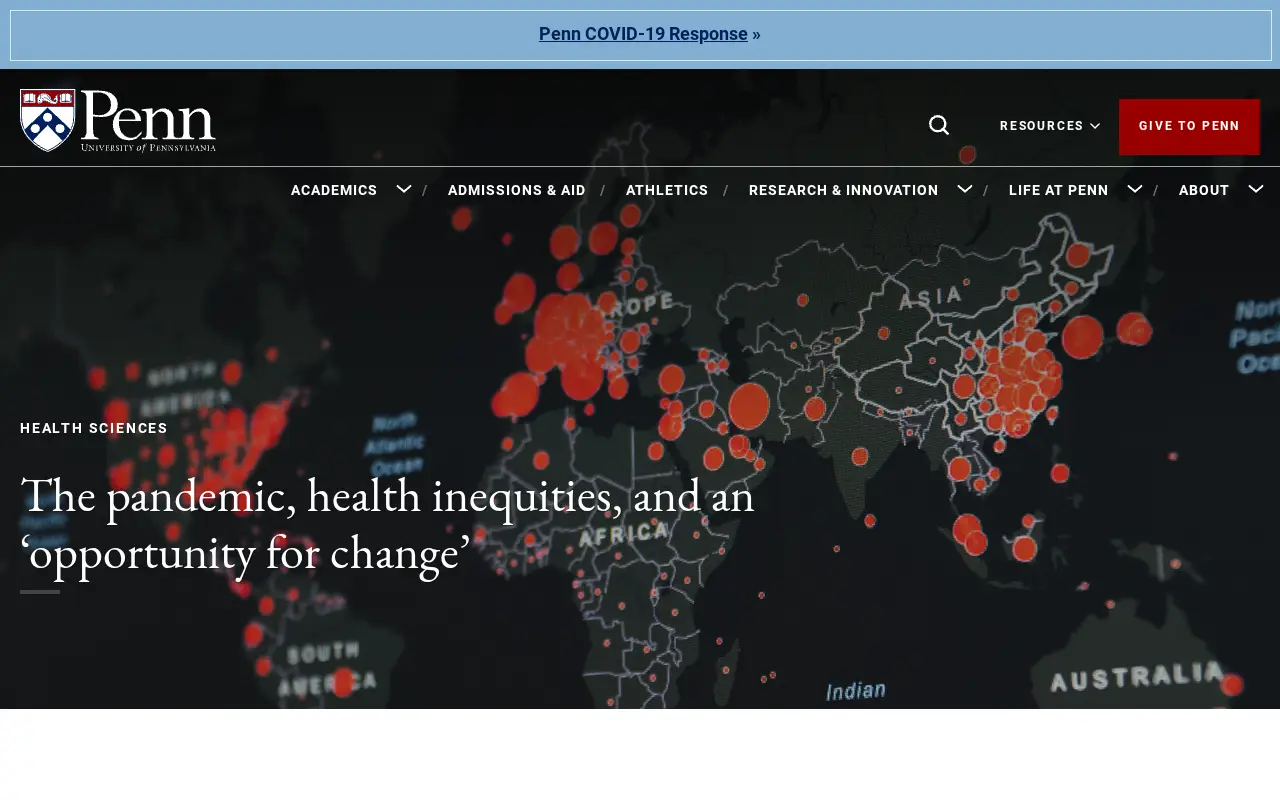
Task: Expand the Life at Penn chevron
Action: point(1135,189)
